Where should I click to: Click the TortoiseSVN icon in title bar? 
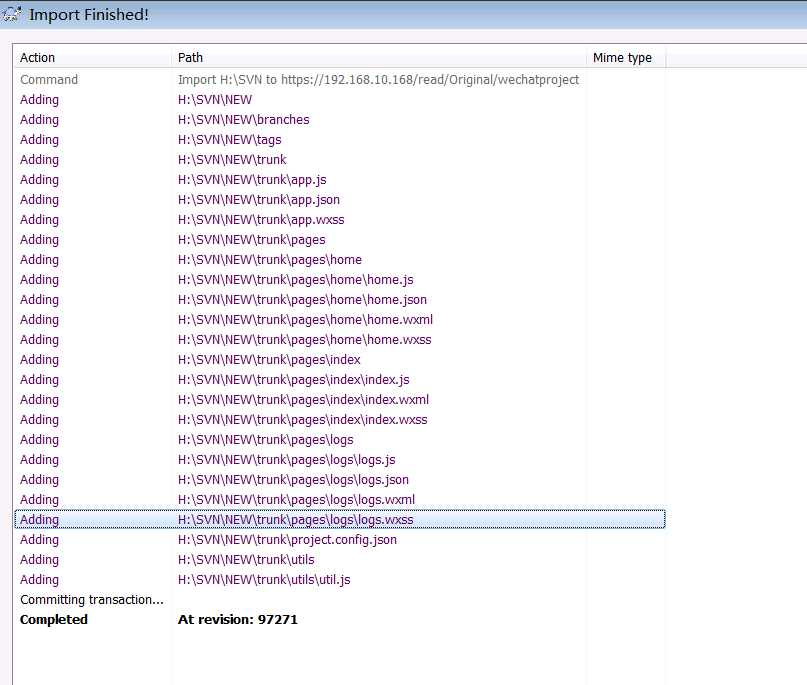[x=11, y=14]
